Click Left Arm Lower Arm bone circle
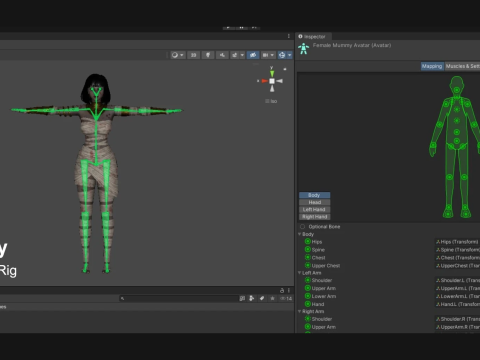Viewport: 480px width, 360px height. coord(308,296)
